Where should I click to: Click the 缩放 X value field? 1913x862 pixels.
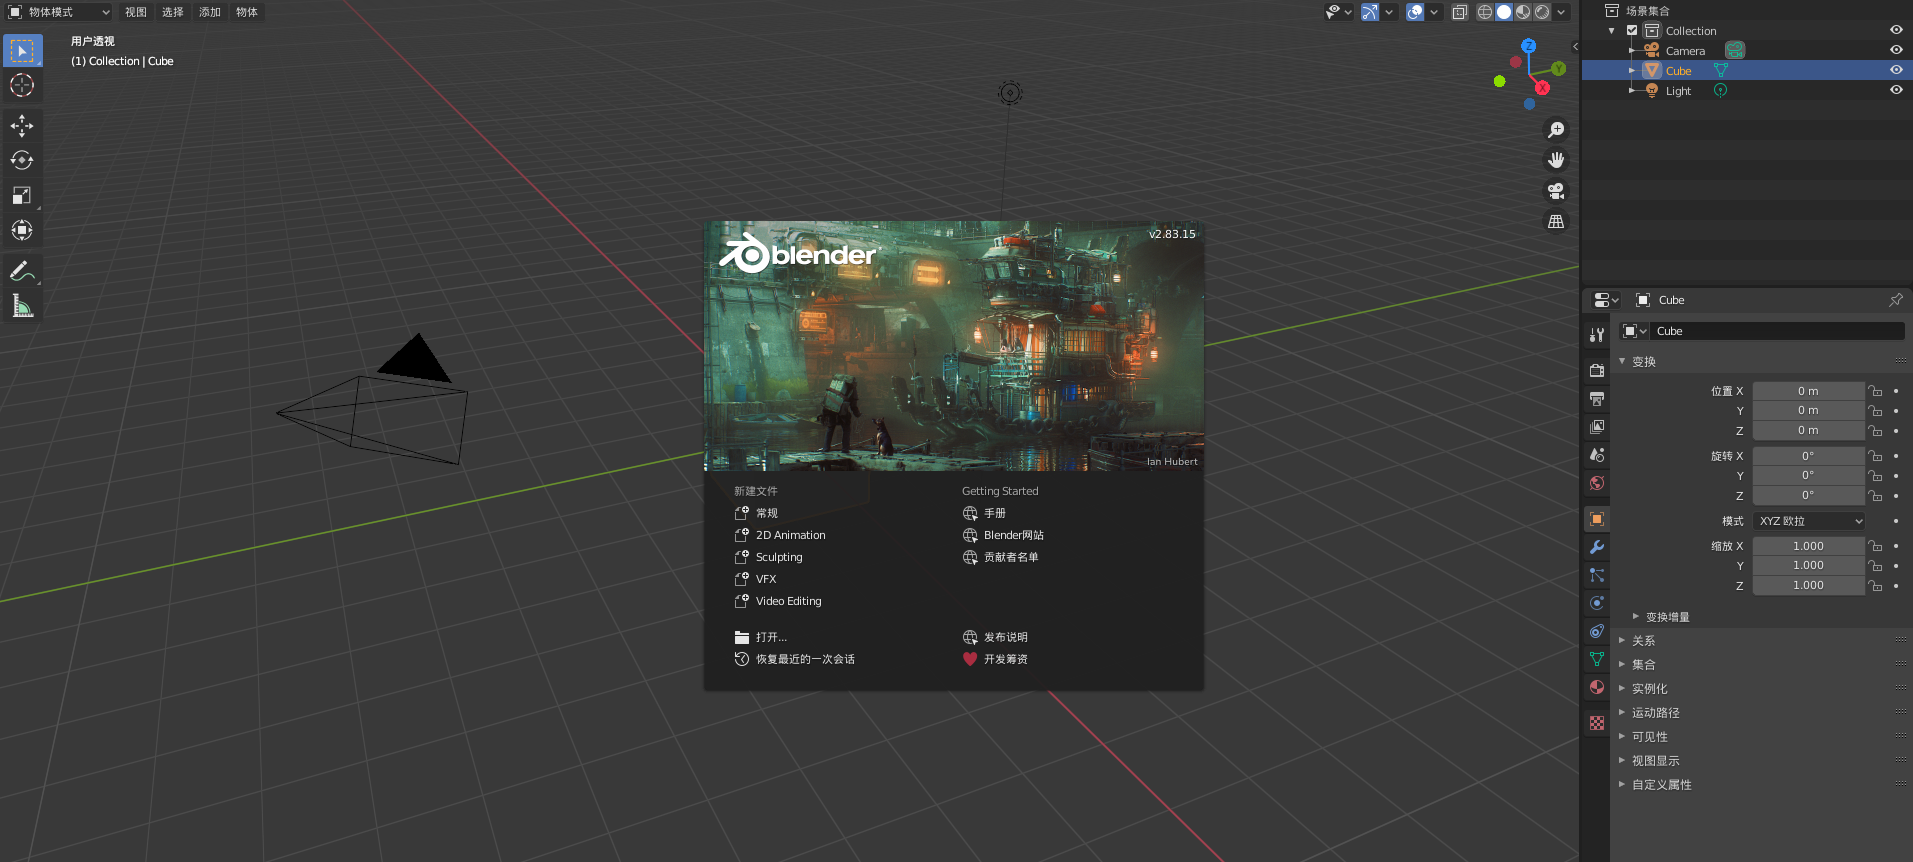[x=1807, y=546]
